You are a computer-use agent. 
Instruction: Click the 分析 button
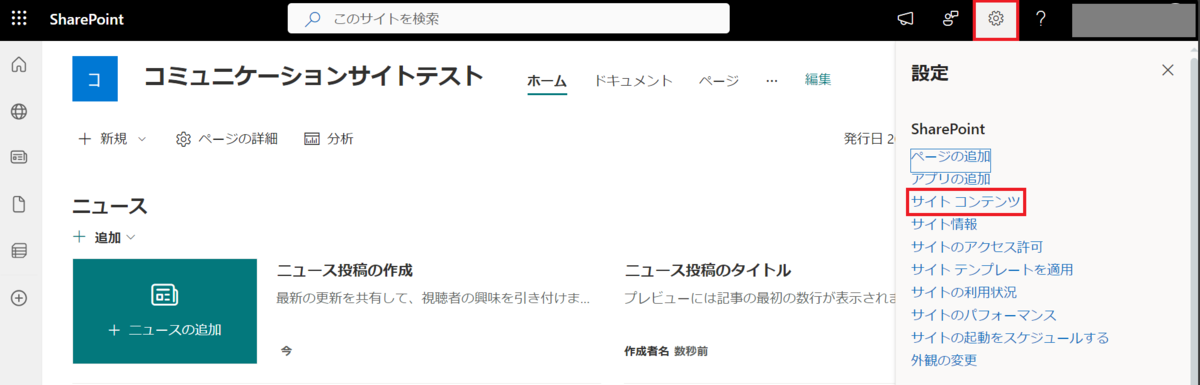328,139
